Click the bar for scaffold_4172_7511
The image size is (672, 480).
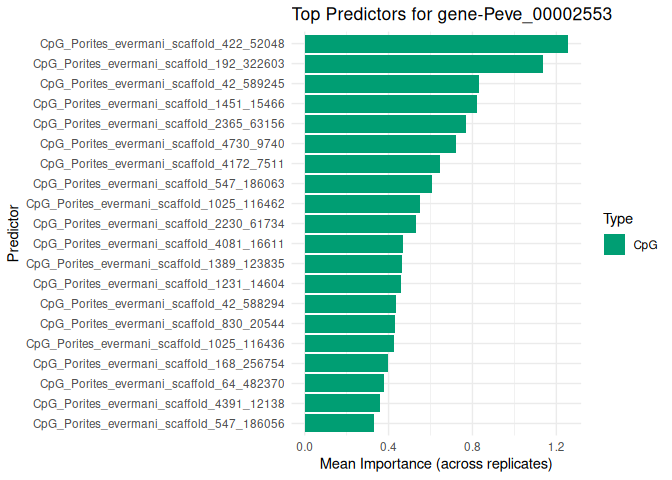pyautogui.click(x=372, y=164)
